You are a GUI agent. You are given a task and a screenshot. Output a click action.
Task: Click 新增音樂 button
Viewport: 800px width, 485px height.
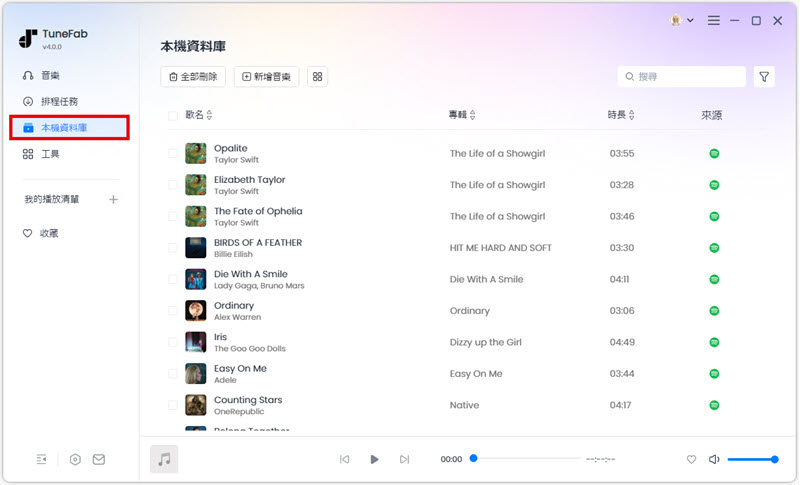pyautogui.click(x=266, y=76)
